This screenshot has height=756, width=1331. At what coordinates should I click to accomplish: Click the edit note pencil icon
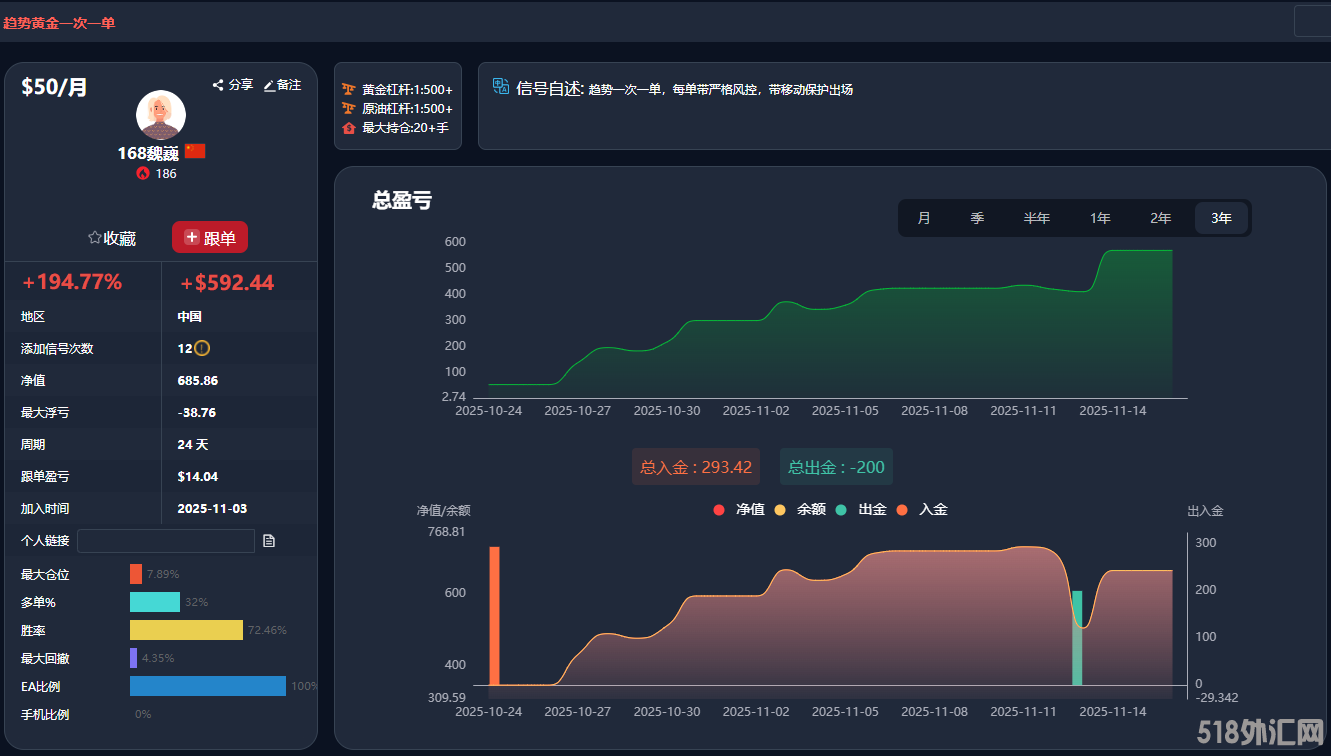point(268,86)
